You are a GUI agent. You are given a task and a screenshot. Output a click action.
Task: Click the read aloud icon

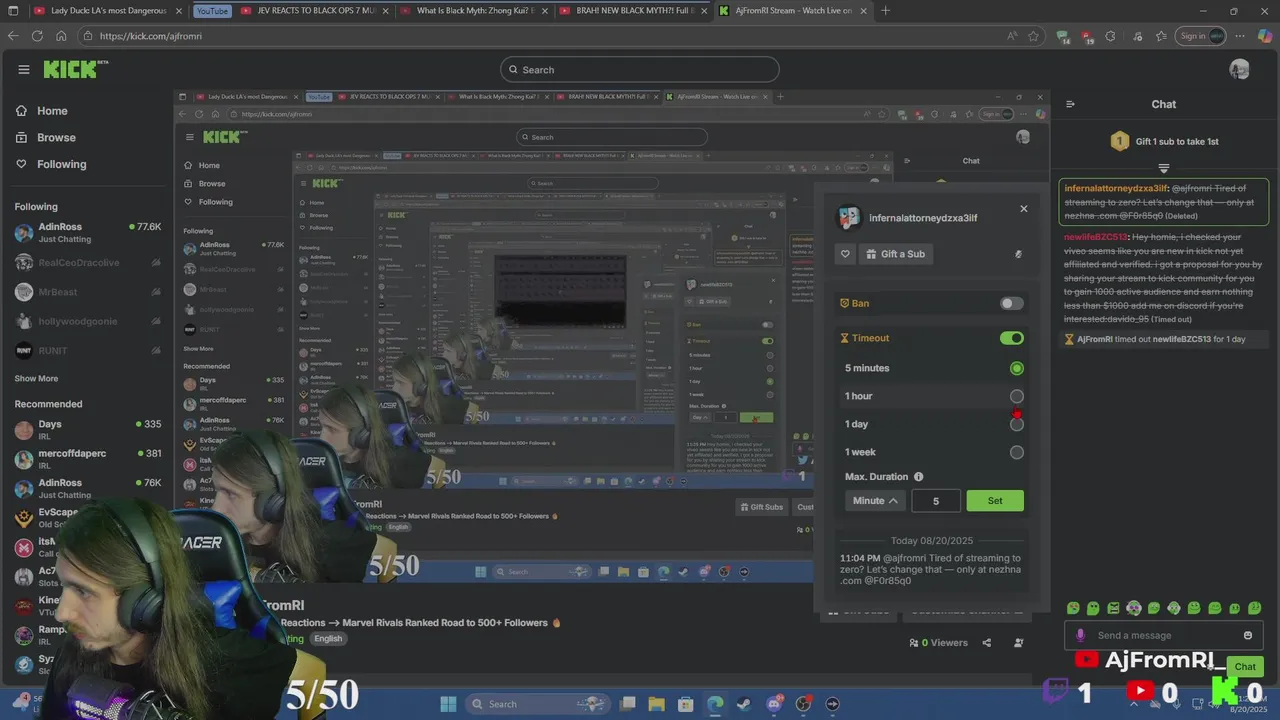coord(1012,36)
